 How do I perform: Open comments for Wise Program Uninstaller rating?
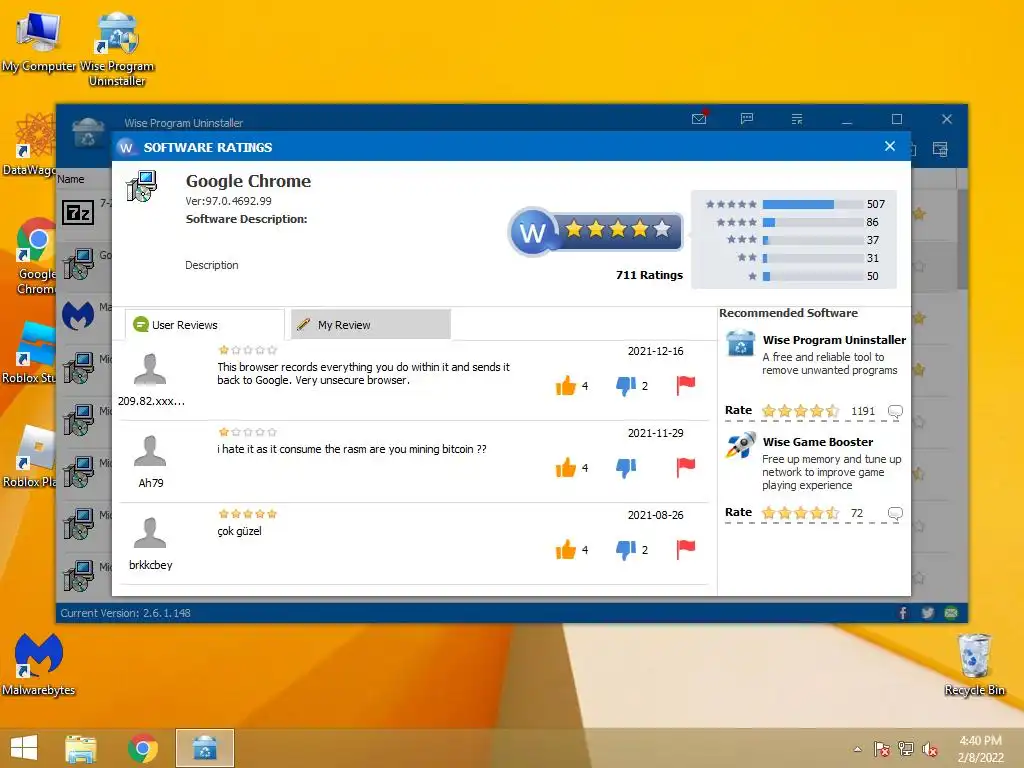click(x=895, y=411)
